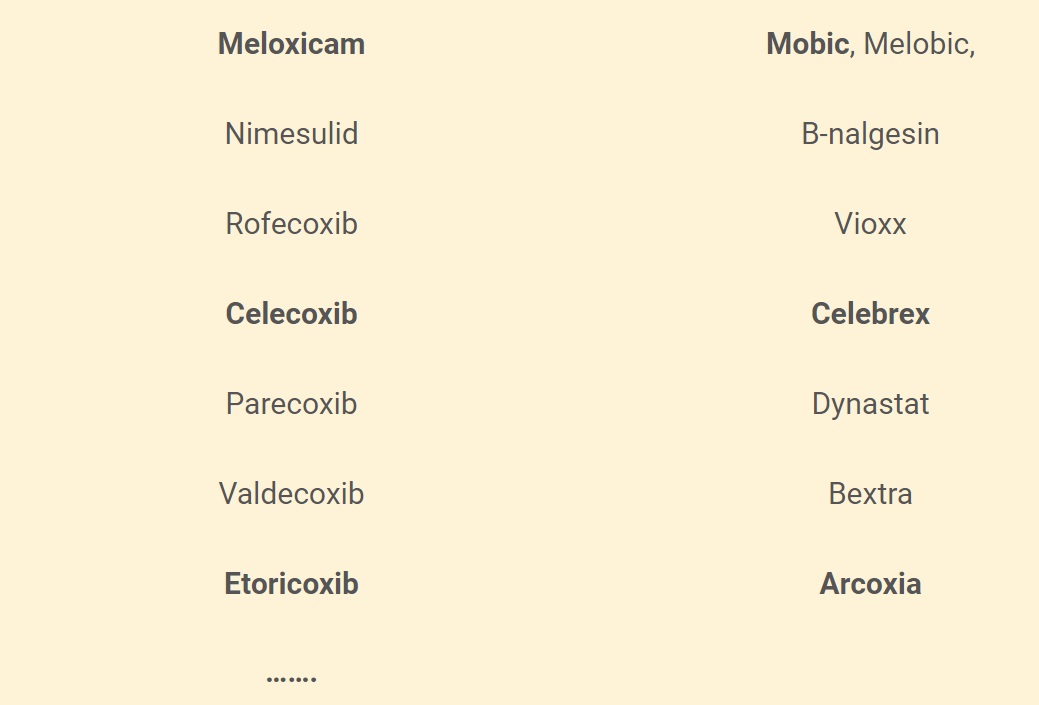Click the ellipsis below Etoricoxib
Screen dimensions: 1039x705
click(291, 679)
